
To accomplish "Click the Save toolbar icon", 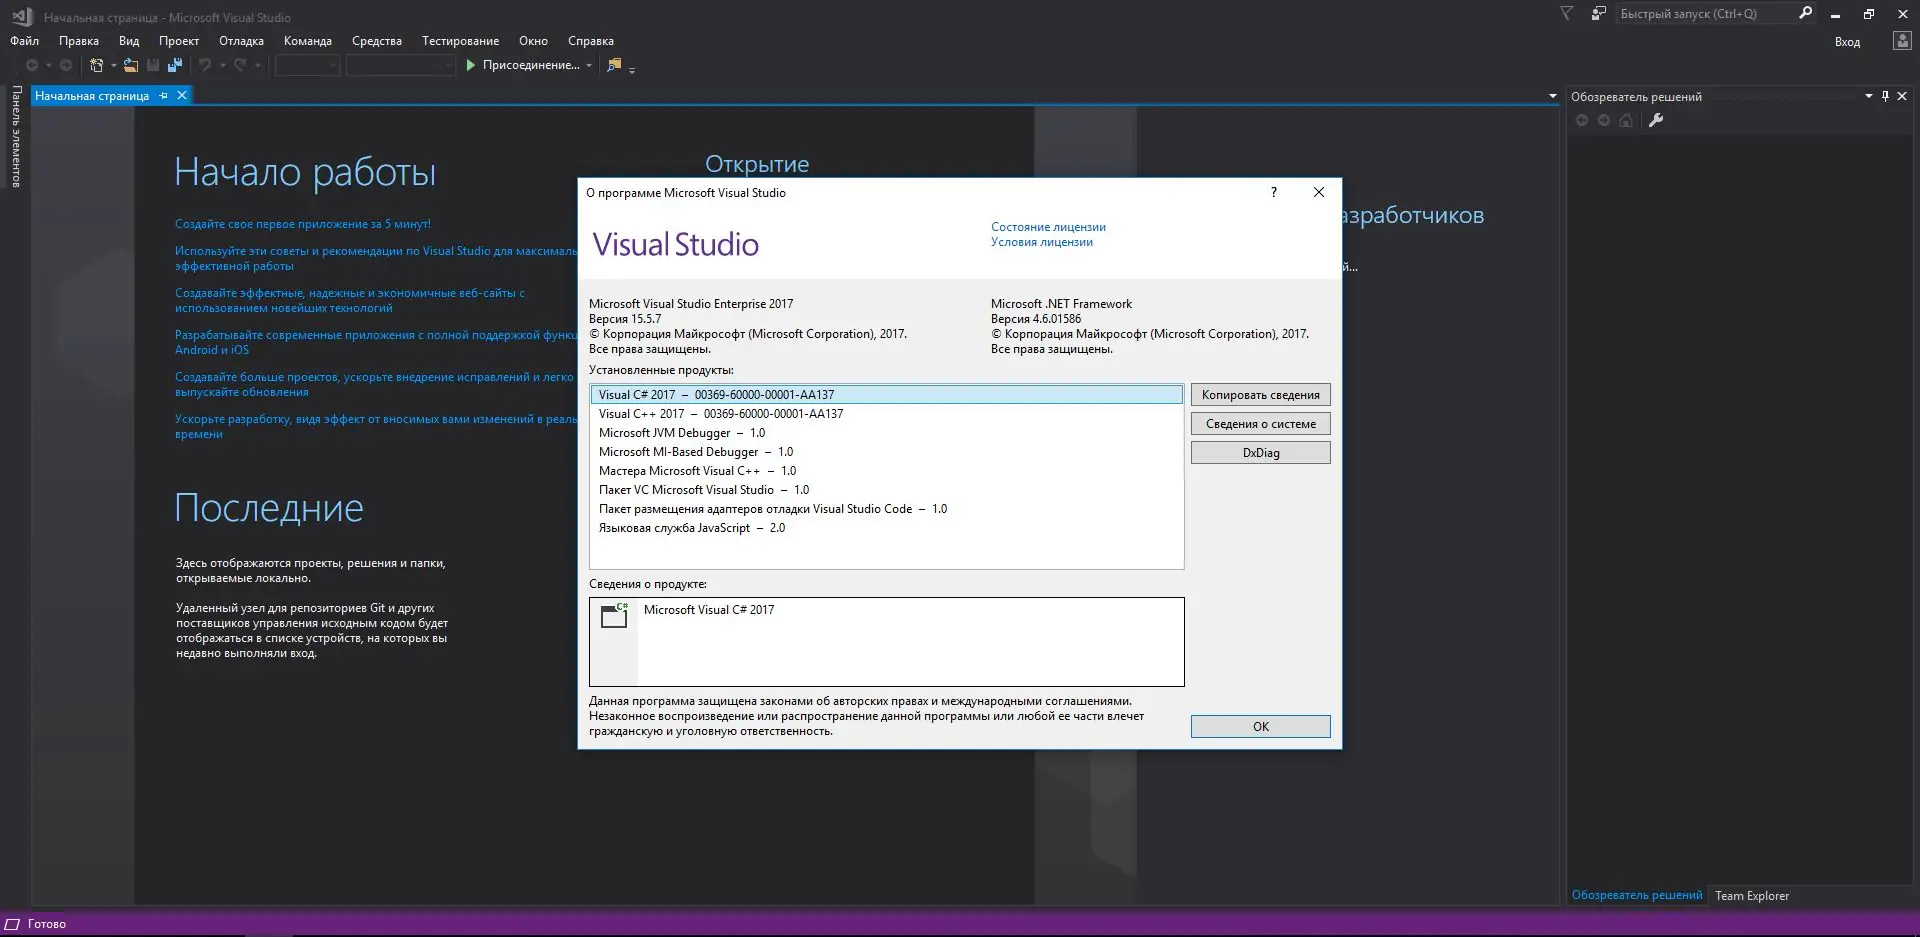I will (152, 64).
